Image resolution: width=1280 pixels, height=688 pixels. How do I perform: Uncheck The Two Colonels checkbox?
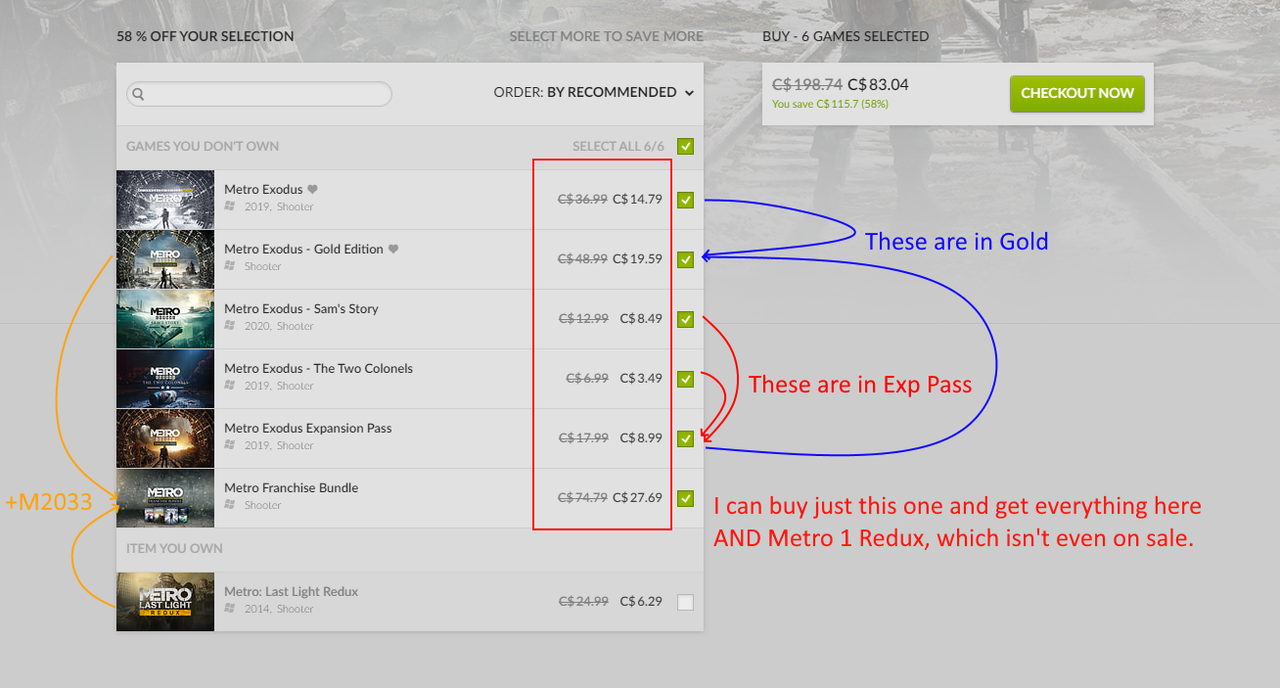click(x=685, y=379)
